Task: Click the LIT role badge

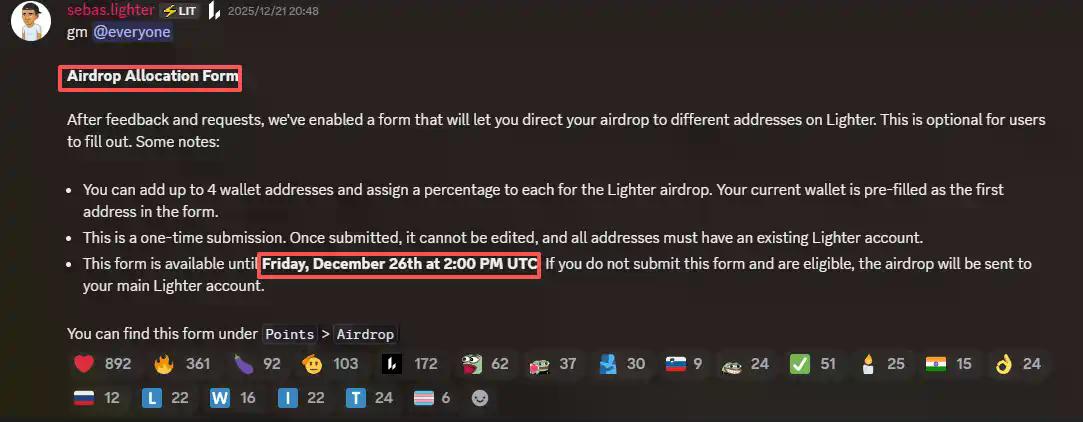Action: [x=180, y=11]
